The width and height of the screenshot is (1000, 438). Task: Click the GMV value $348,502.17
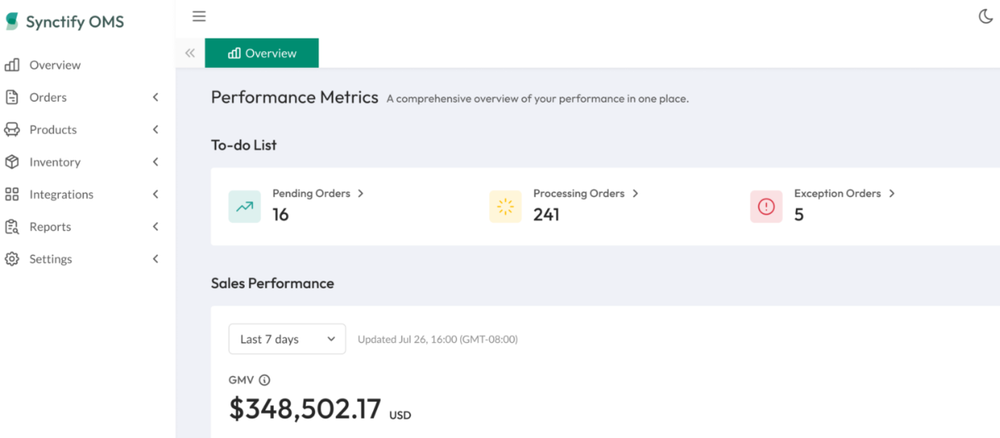(305, 409)
